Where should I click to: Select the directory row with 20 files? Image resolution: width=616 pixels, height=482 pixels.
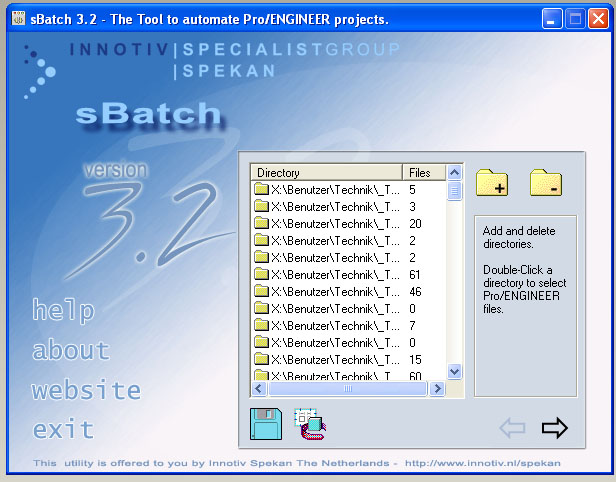tap(348, 224)
